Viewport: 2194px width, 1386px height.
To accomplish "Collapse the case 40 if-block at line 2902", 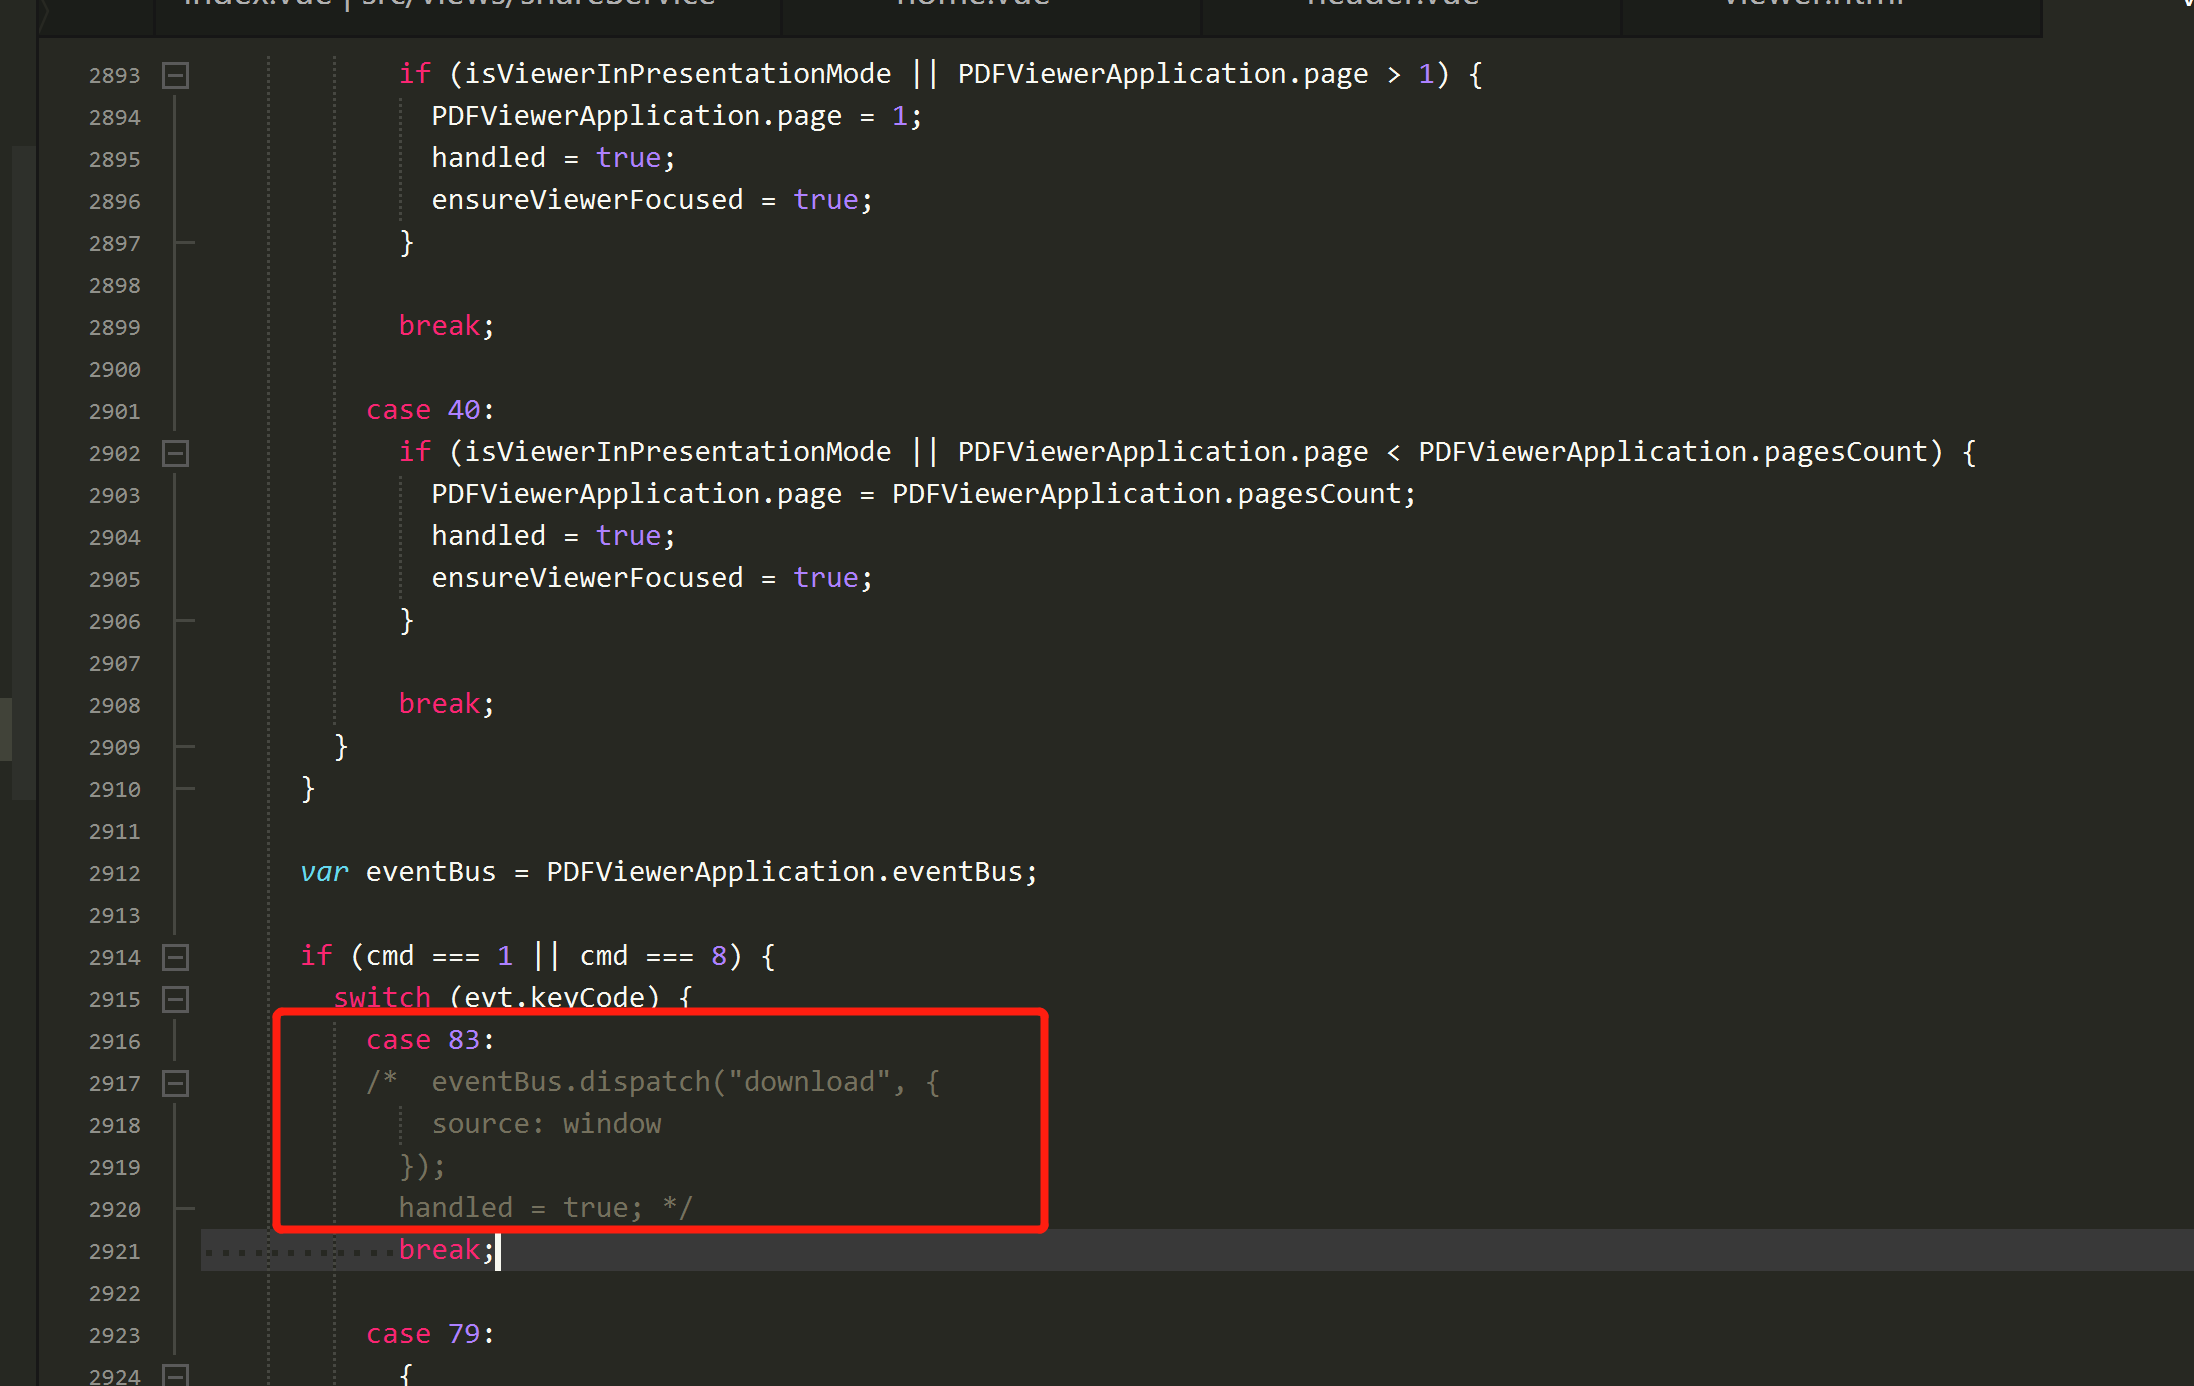I will coord(176,453).
